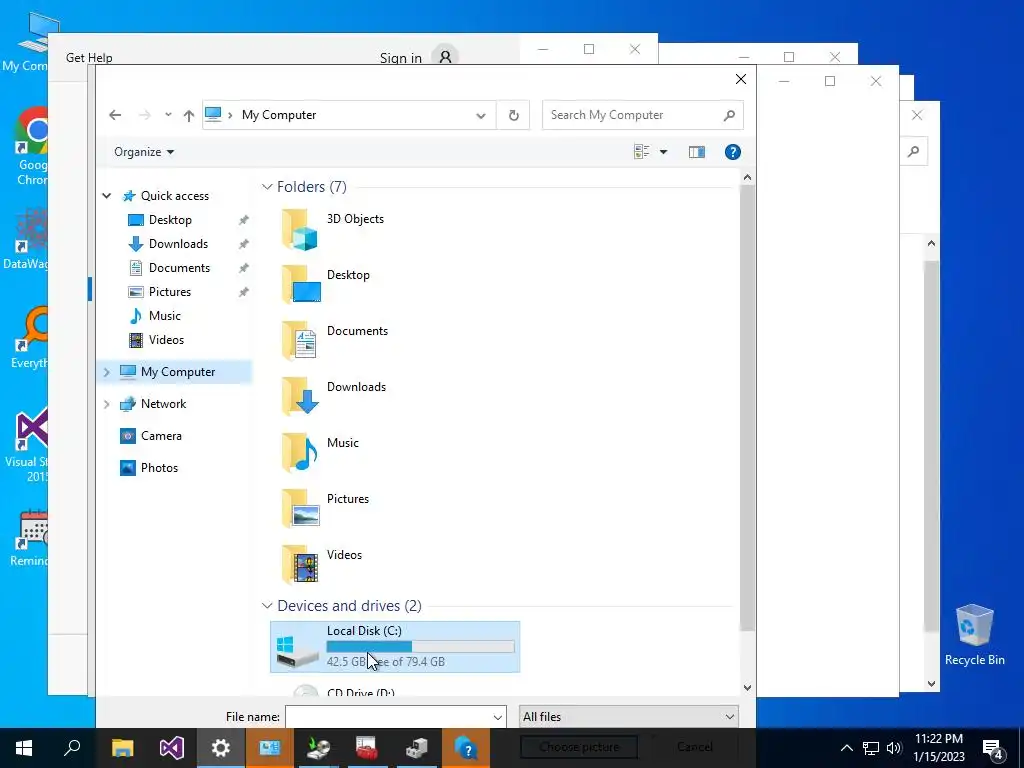
Task: Show hidden system tray icons
Action: [x=846, y=748]
